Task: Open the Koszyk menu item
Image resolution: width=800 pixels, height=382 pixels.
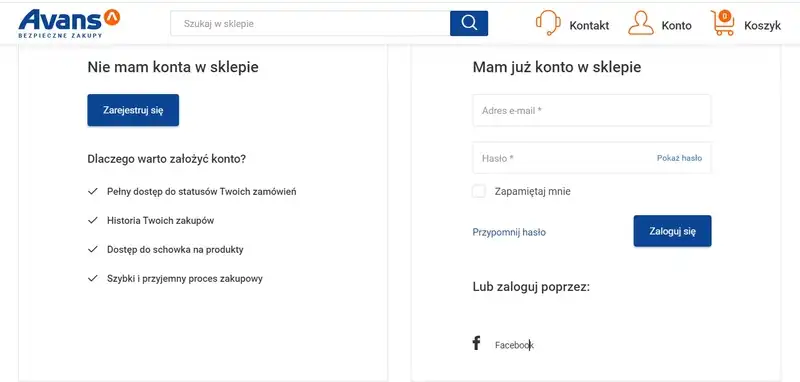Action: (x=762, y=26)
